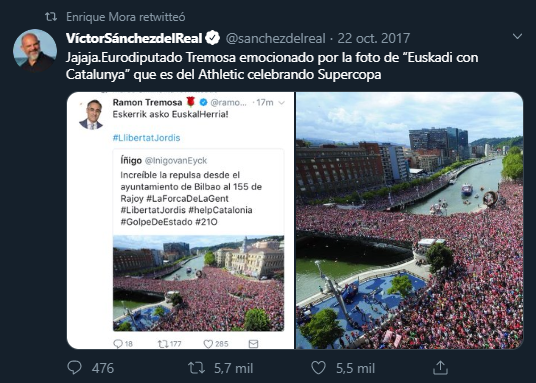Image resolution: width=536 pixels, height=383 pixels.
Task: Click the 22 oct. 2017 timestamp
Action: point(374,38)
